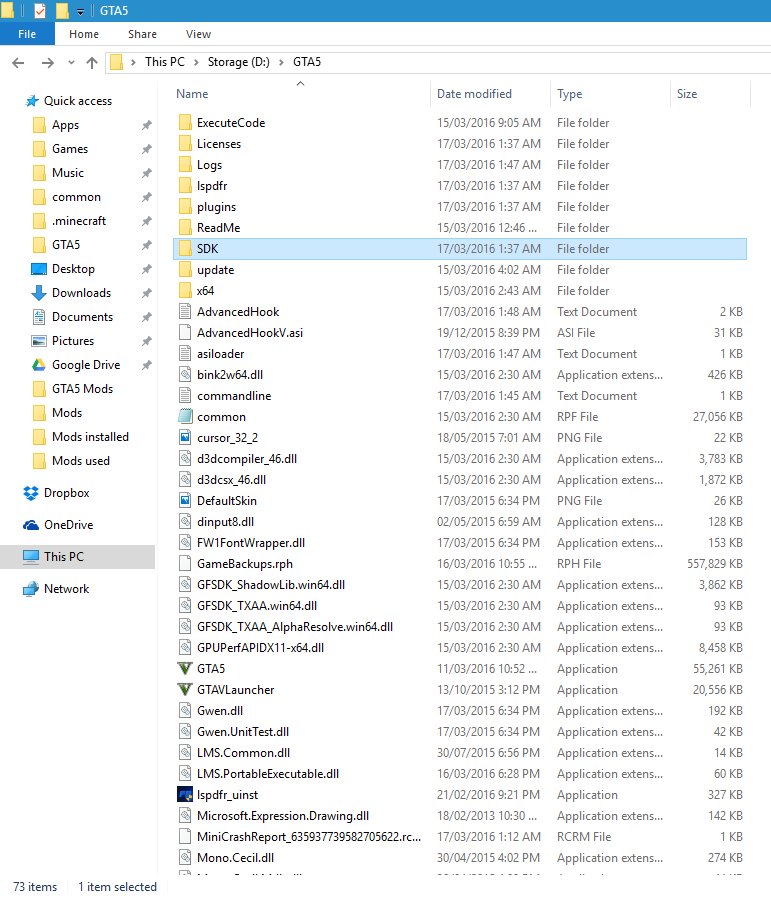The width and height of the screenshot is (771, 898).
Task: Click the common RPF file icon
Action: (184, 416)
